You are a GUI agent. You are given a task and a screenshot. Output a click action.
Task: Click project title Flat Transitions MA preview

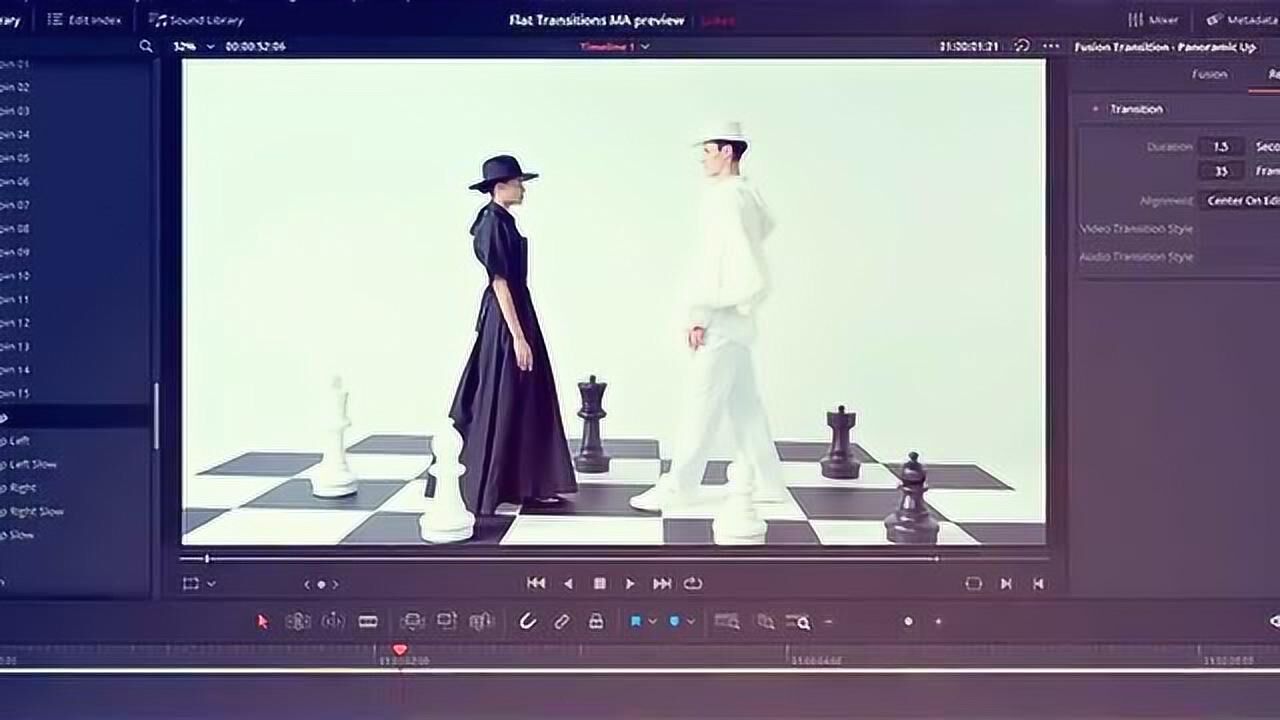tap(596, 20)
